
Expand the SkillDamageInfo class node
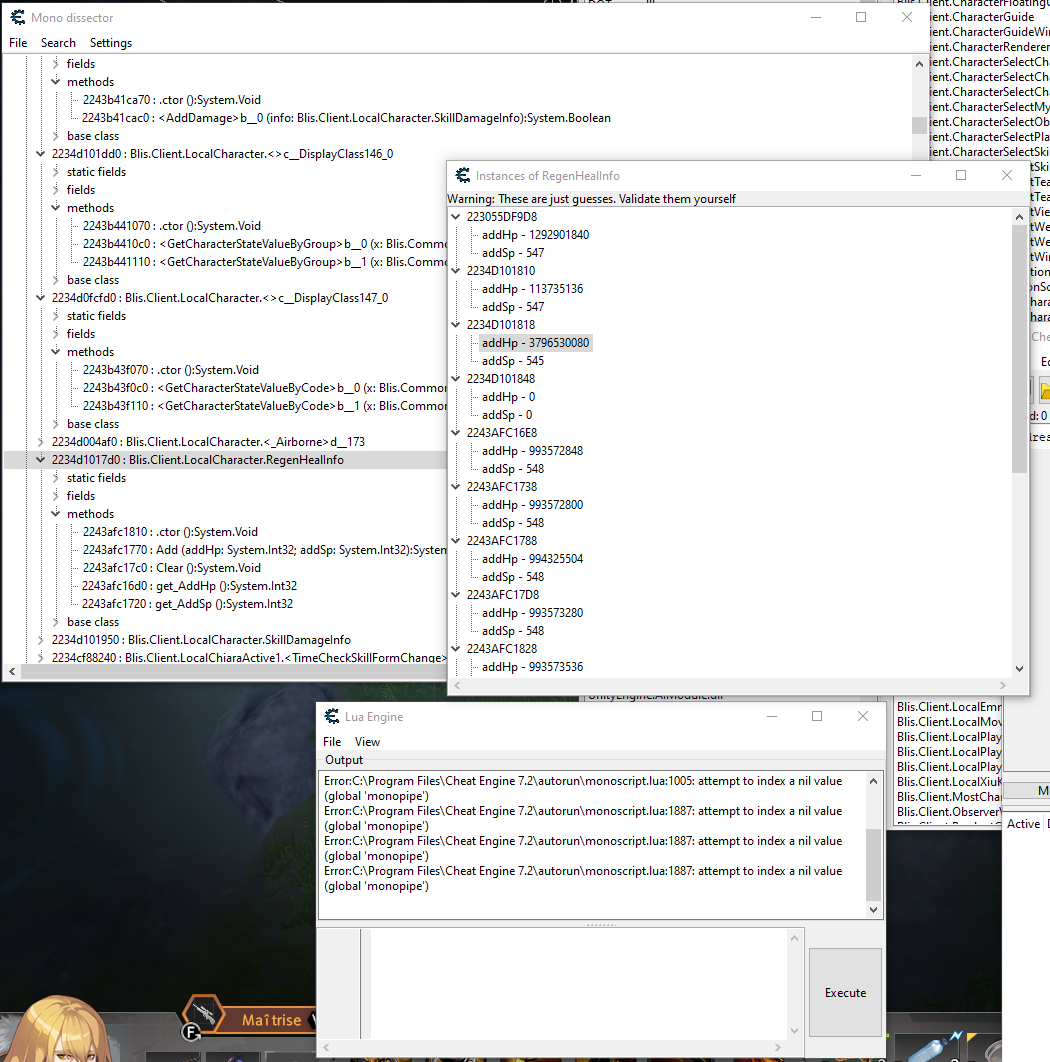[x=40, y=640]
